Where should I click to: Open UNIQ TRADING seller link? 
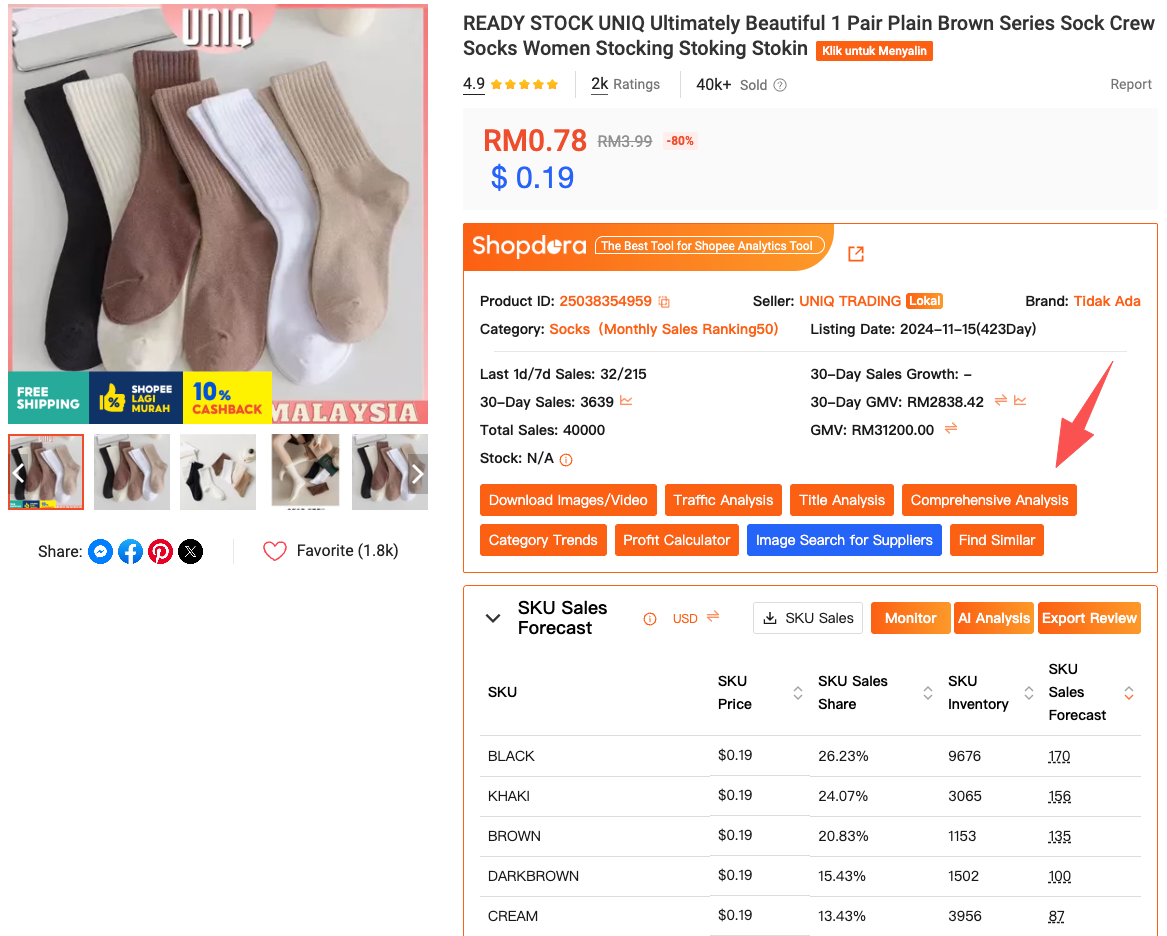click(x=850, y=301)
